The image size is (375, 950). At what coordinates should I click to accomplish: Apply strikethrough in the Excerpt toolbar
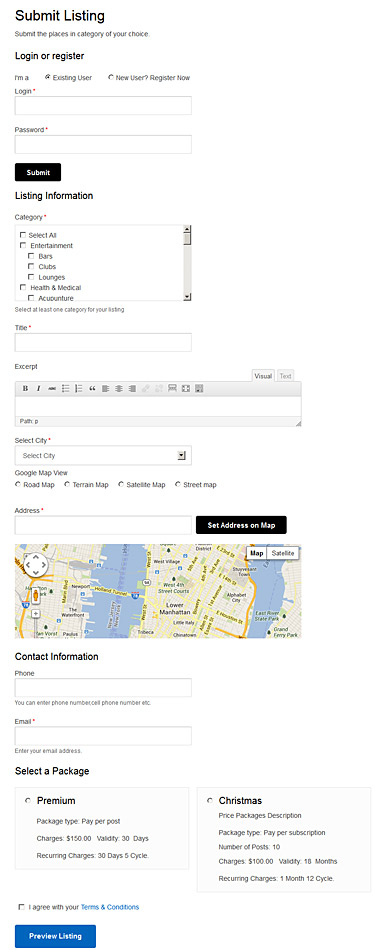coord(52,388)
